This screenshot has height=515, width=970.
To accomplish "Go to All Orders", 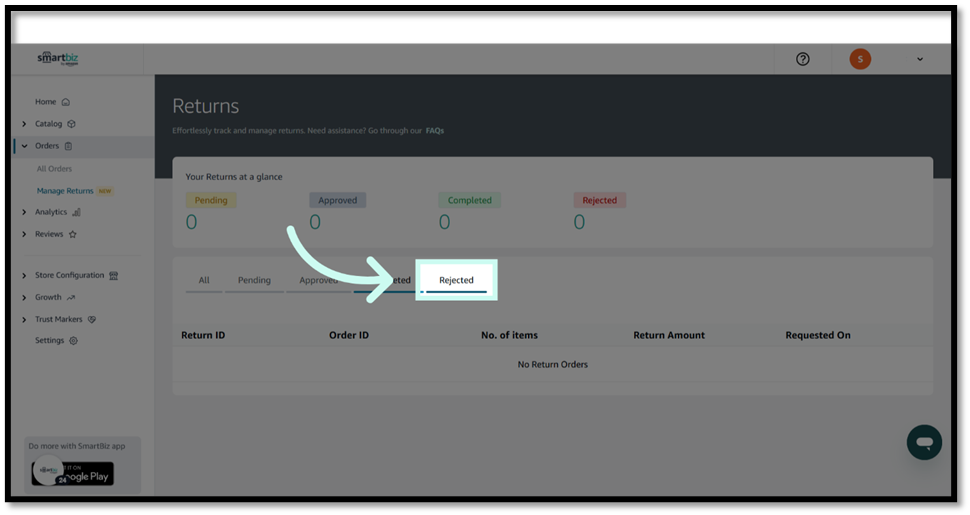I will pos(54,169).
